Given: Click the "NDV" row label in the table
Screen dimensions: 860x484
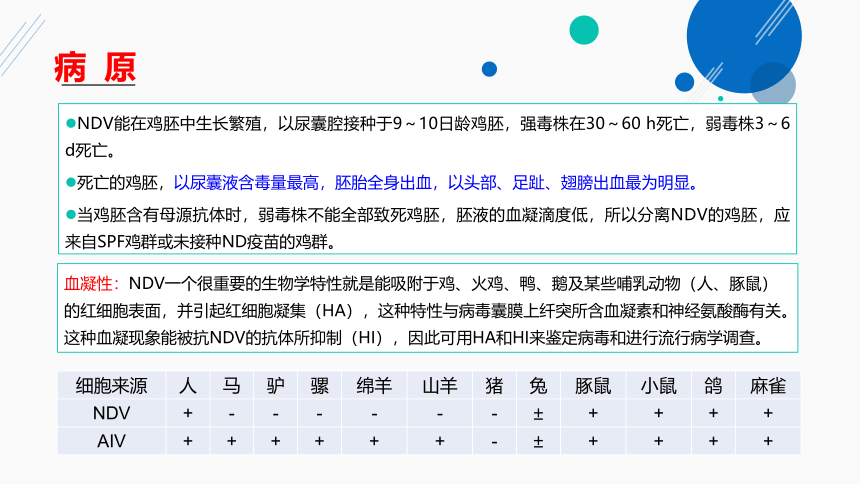Looking at the screenshot, I should 112,413.
